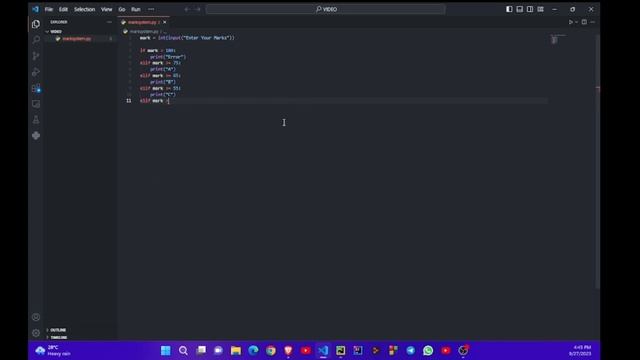Open the Selection menu

point(84,9)
